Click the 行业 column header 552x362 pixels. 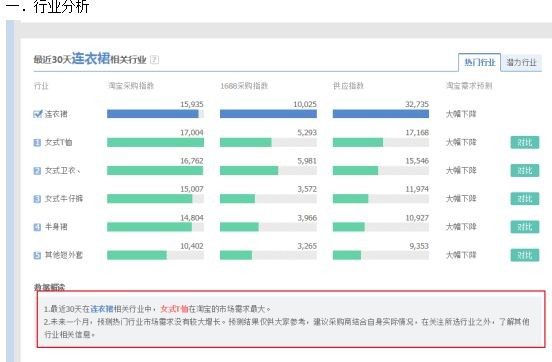pos(41,86)
